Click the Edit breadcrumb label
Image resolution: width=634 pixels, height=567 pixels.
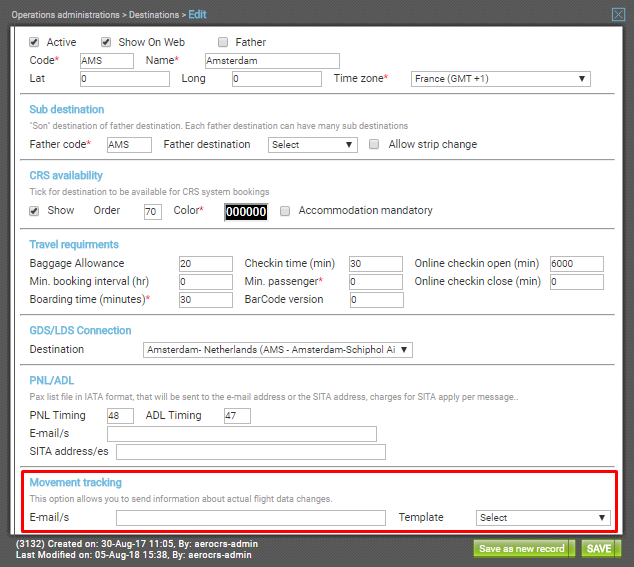pos(197,15)
